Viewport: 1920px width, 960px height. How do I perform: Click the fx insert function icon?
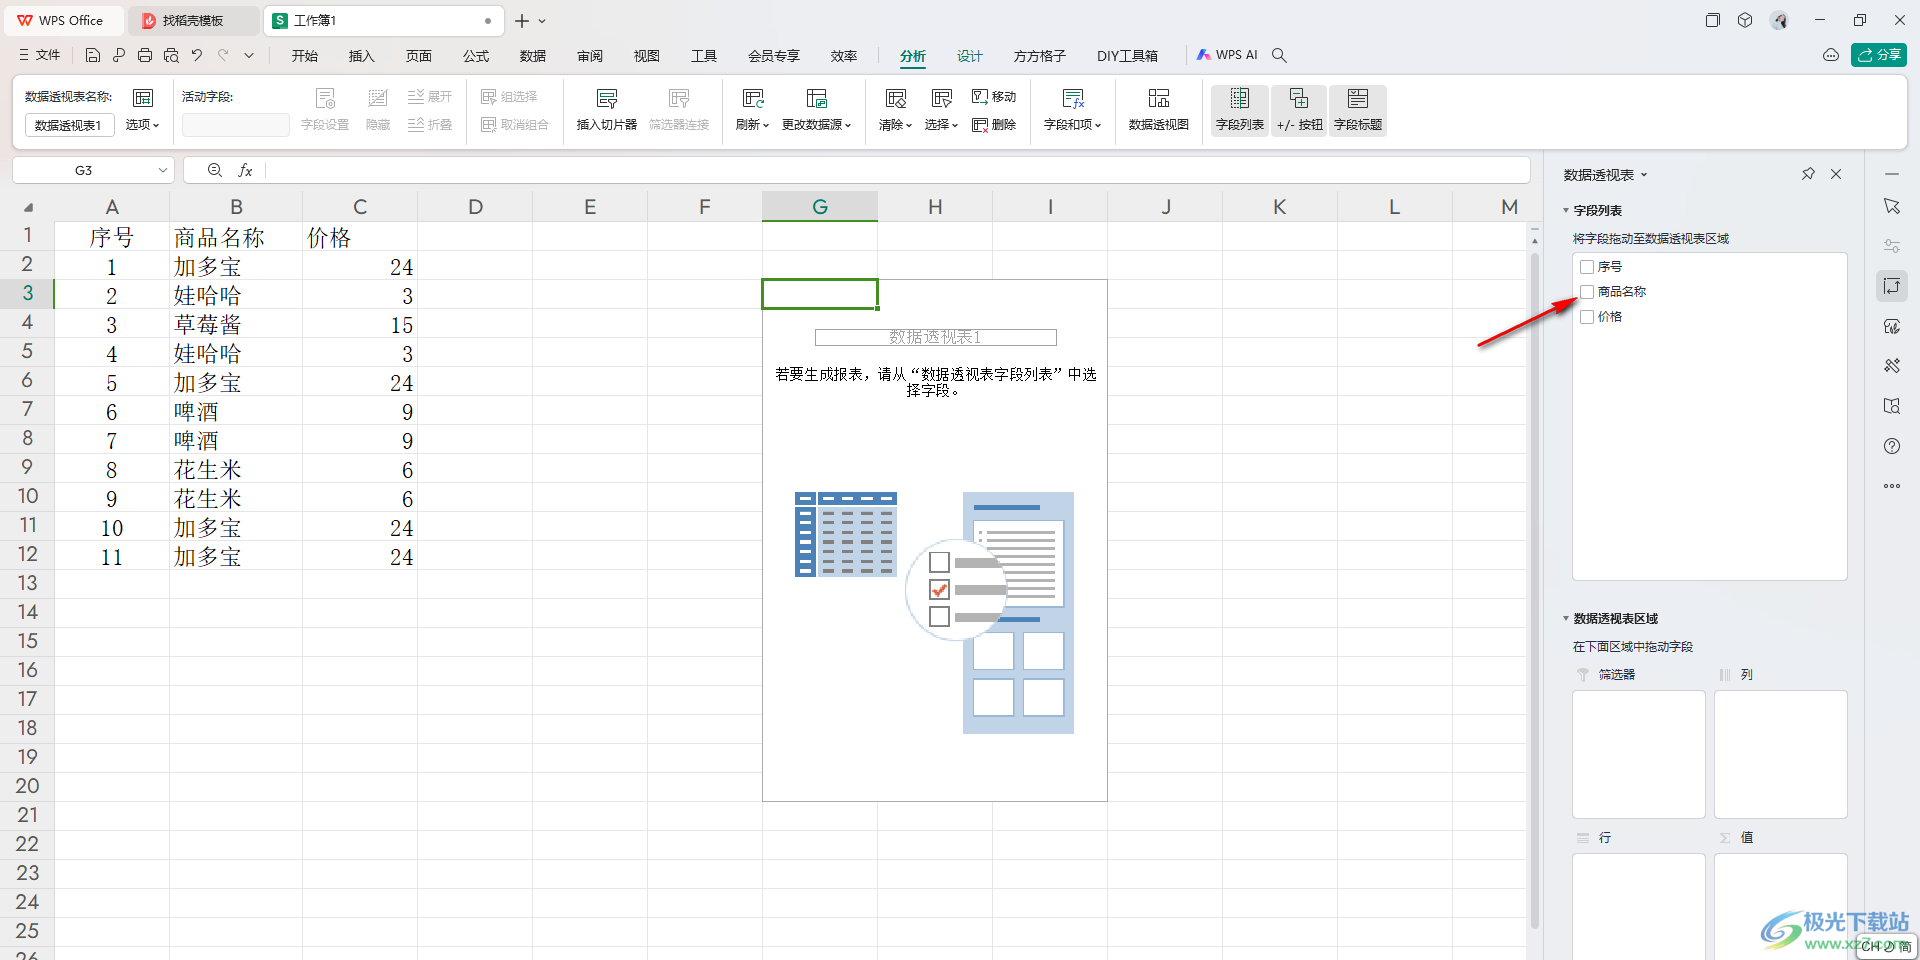pyautogui.click(x=245, y=170)
